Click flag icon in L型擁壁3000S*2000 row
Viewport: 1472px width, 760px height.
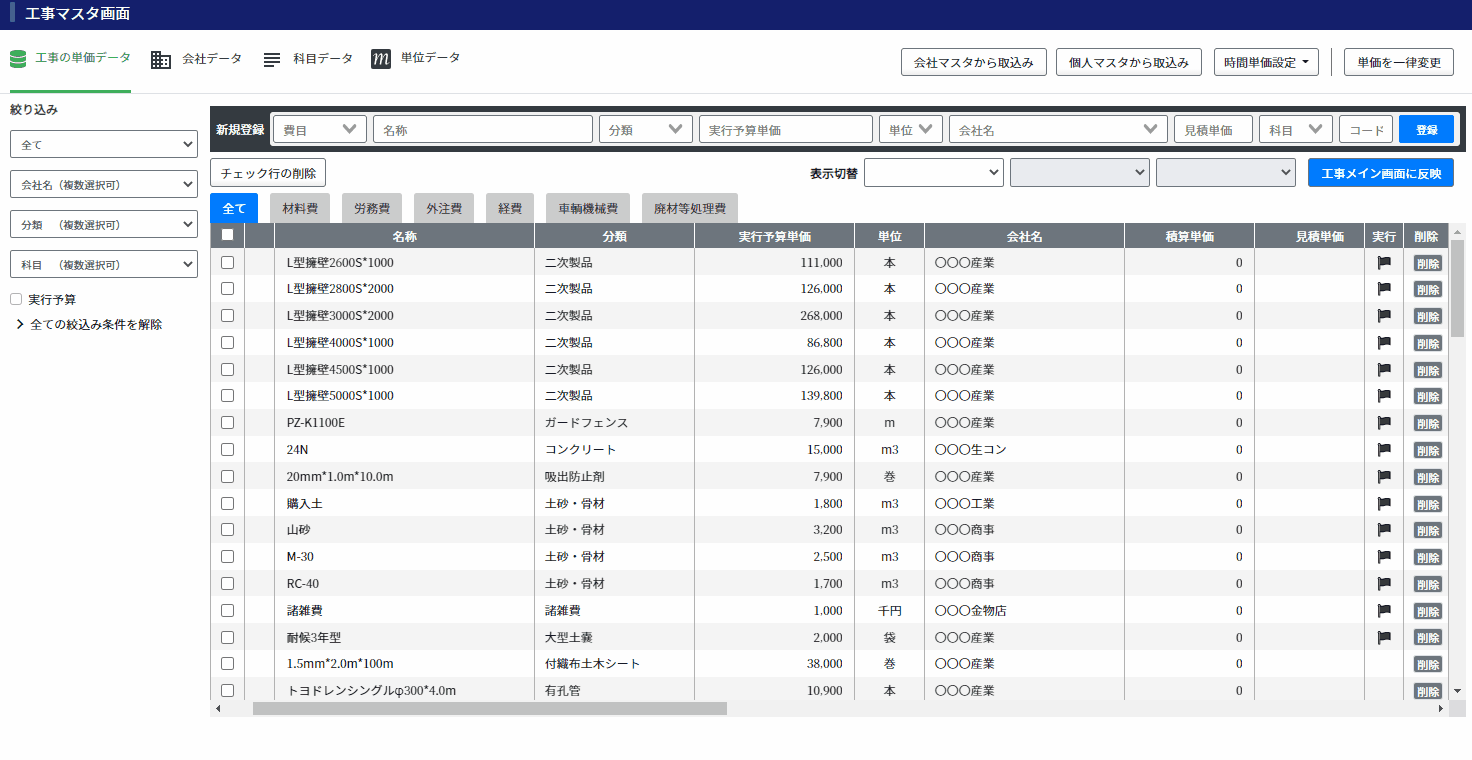[x=1384, y=316]
